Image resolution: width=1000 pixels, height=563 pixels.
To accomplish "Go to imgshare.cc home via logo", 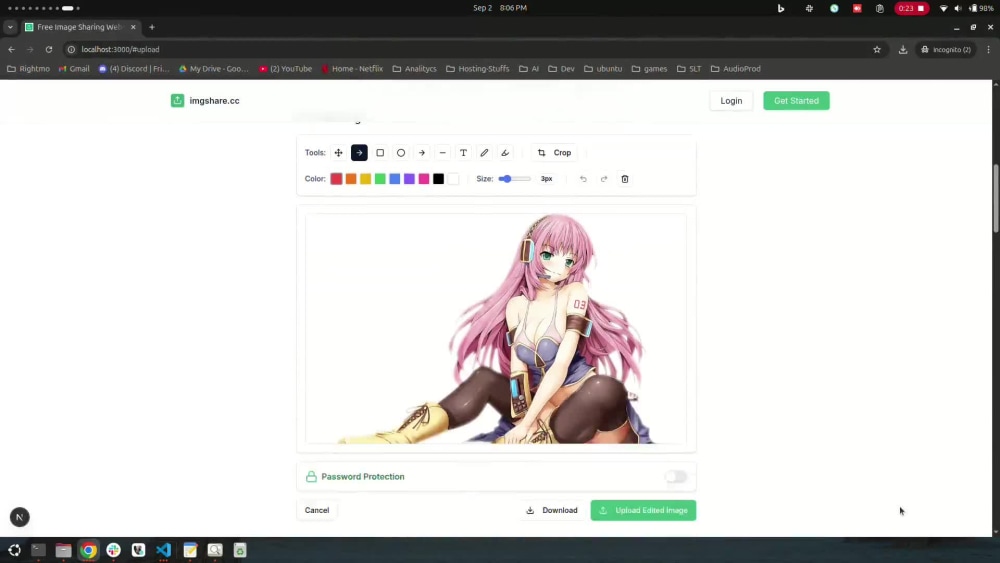I will pyautogui.click(x=205, y=101).
